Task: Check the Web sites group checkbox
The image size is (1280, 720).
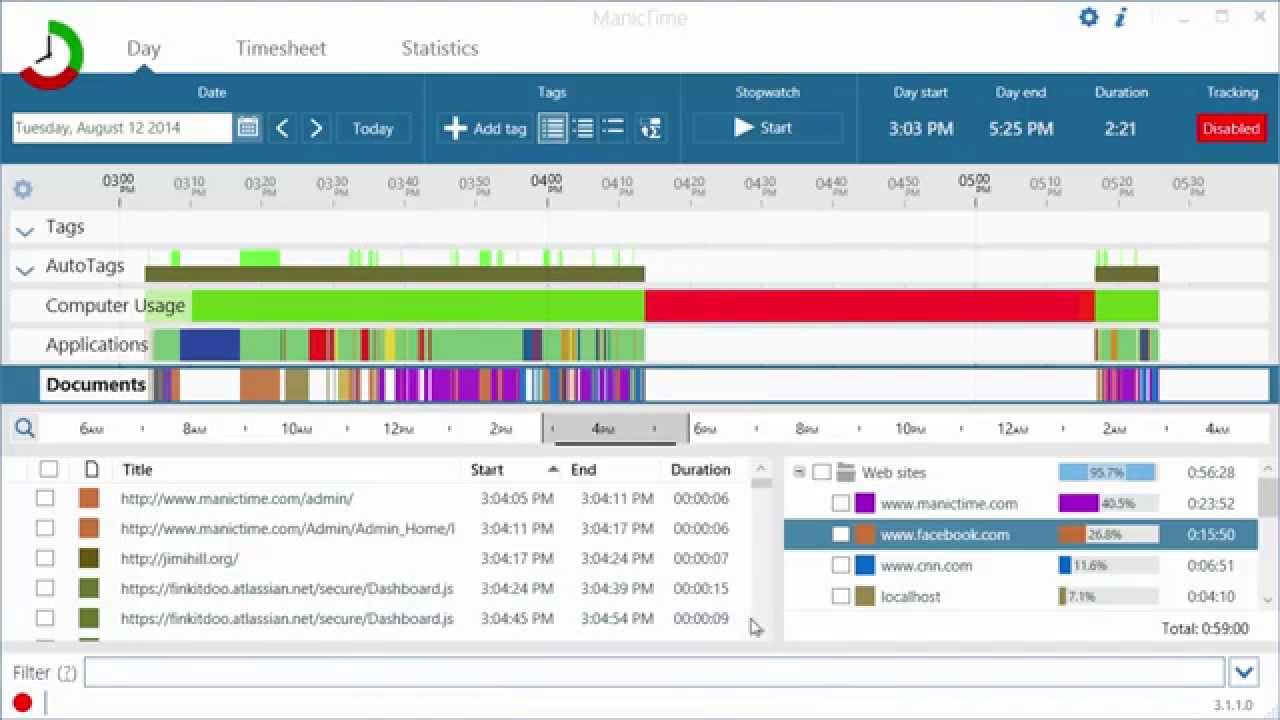Action: click(x=822, y=472)
